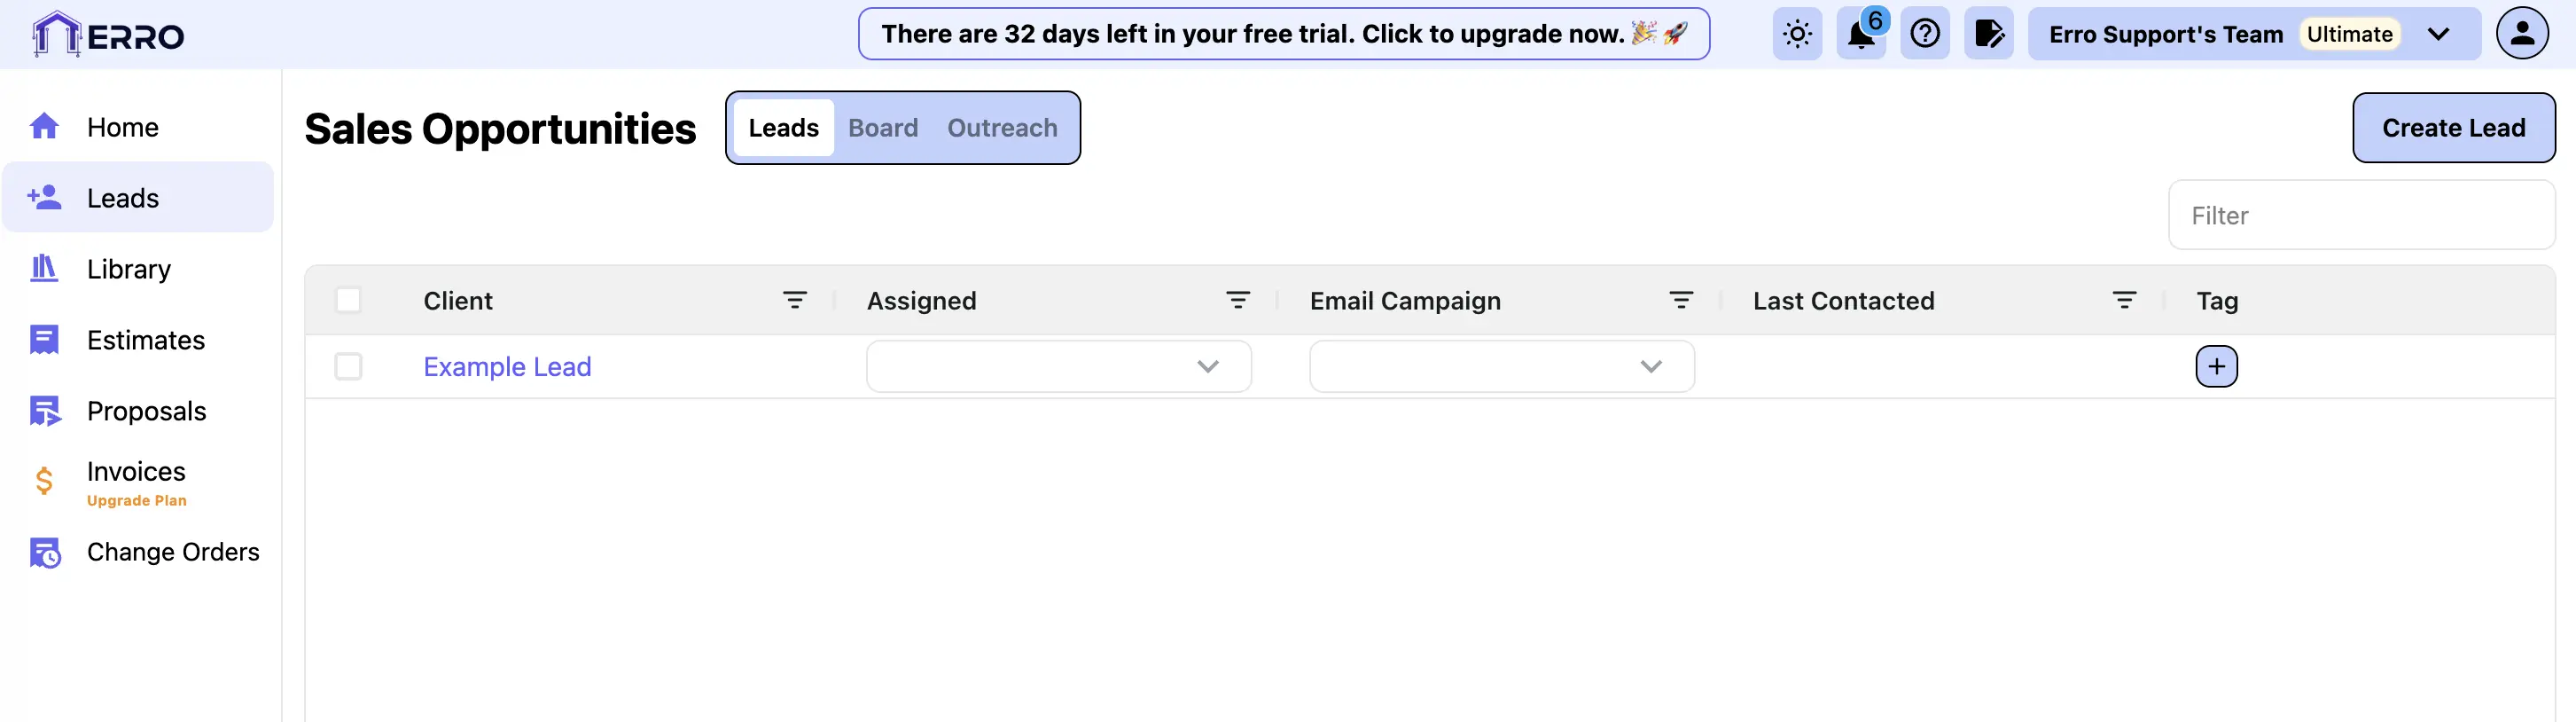Open the user profile avatar menu
This screenshot has height=722, width=2576.
[2521, 34]
